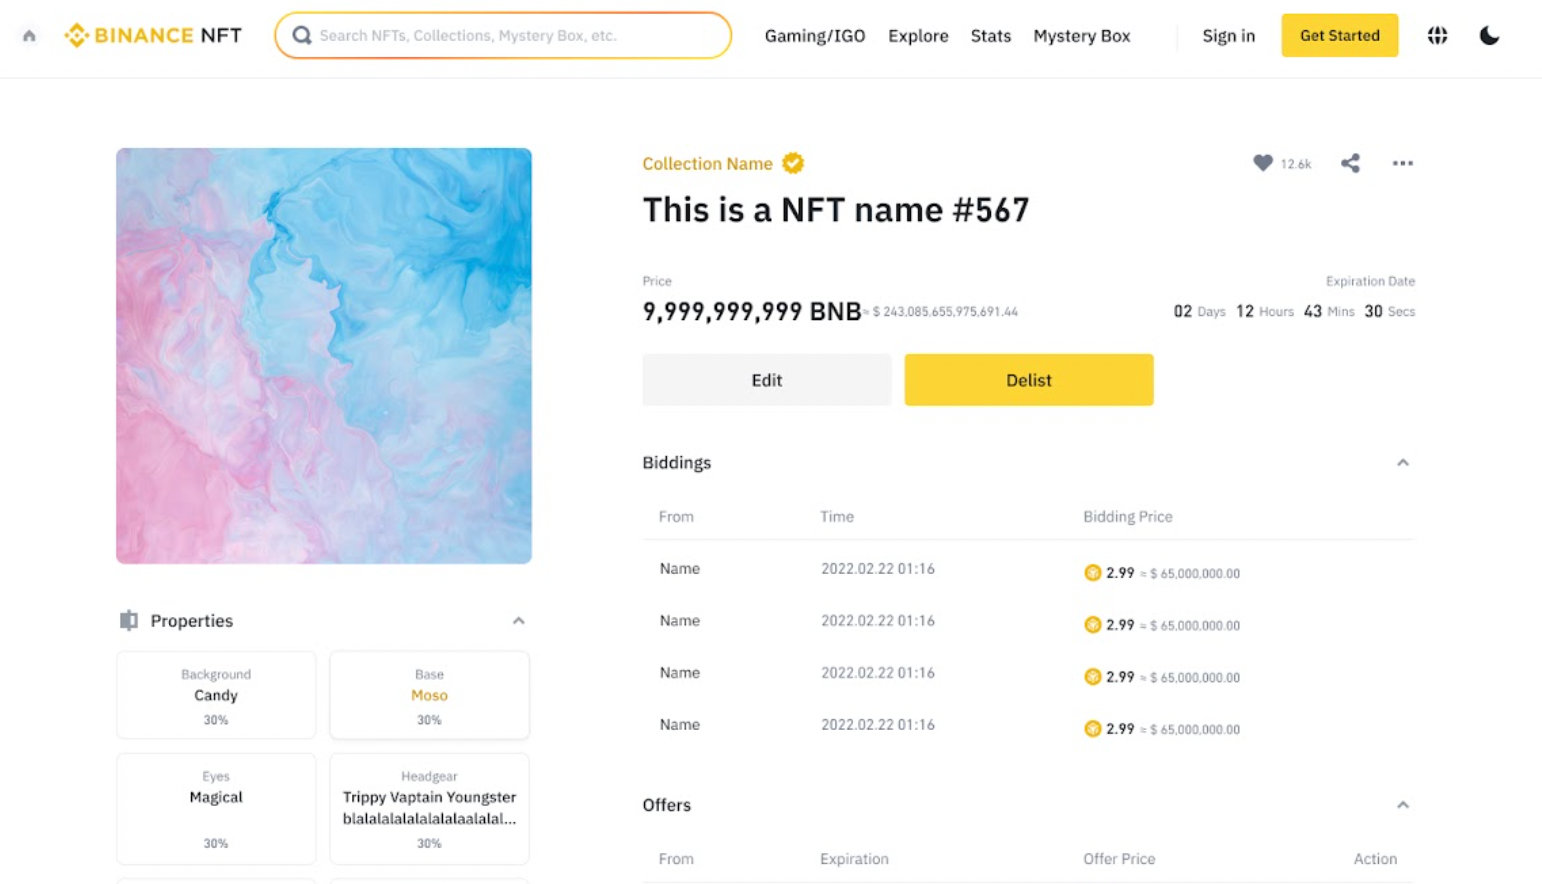Click the pink and blue NFT artwork
The height and width of the screenshot is (884, 1542).
[x=324, y=356]
